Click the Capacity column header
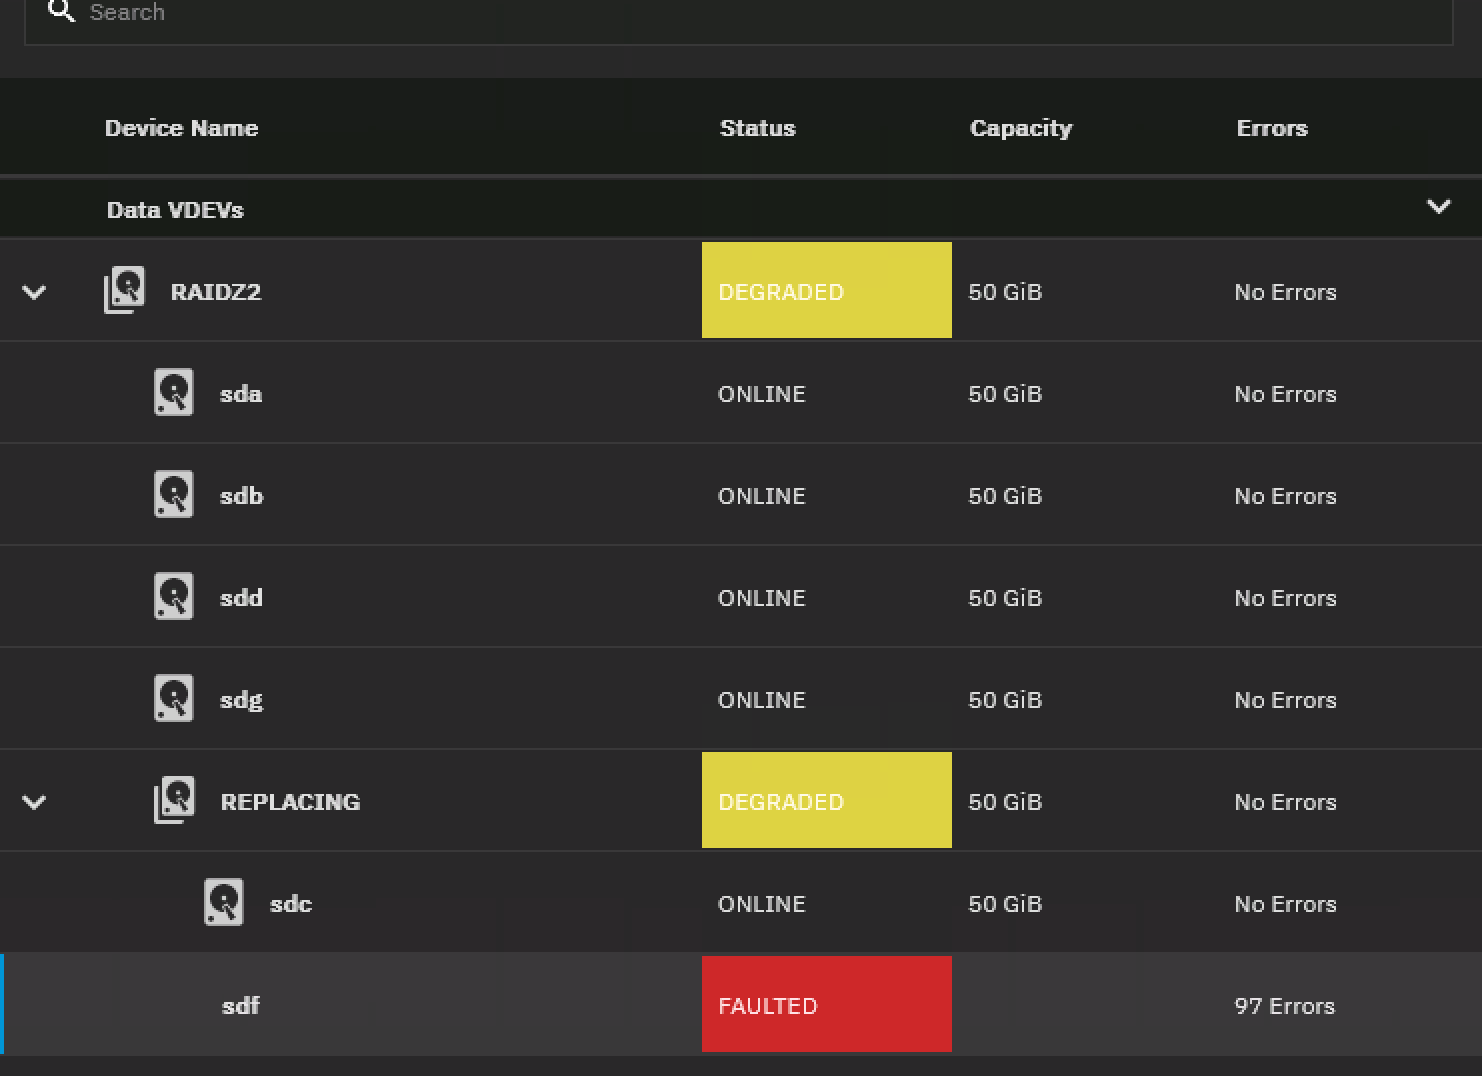Screen dimensions: 1482x1076 [x=1020, y=128]
